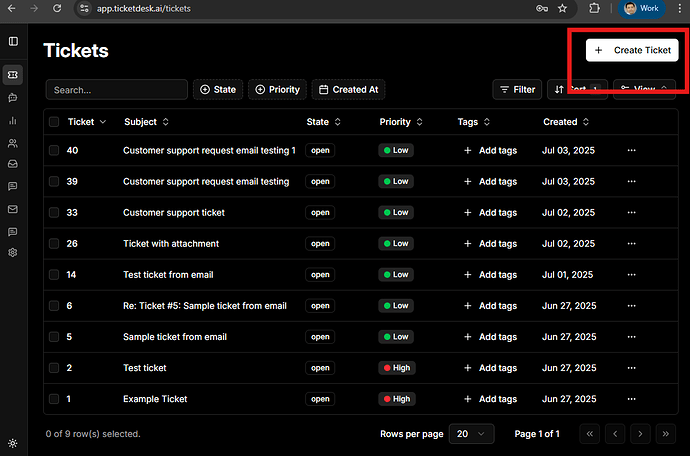
Task: Sort by the Subject column header
Action: pos(146,122)
